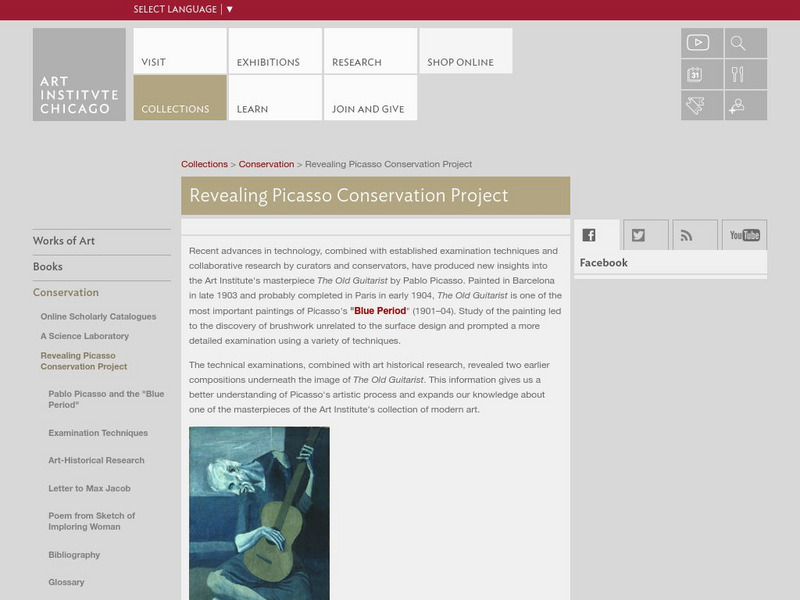Open the Research menu tile
Screen dimensions: 800x600
[370, 51]
